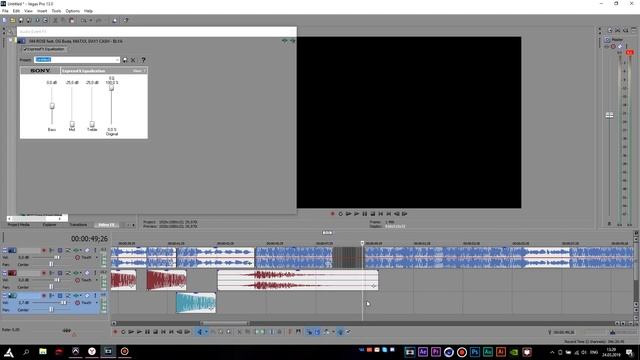Click Mid slider handle in equalizer
Viewport: 640px width, 360px height.
(x=72, y=124)
